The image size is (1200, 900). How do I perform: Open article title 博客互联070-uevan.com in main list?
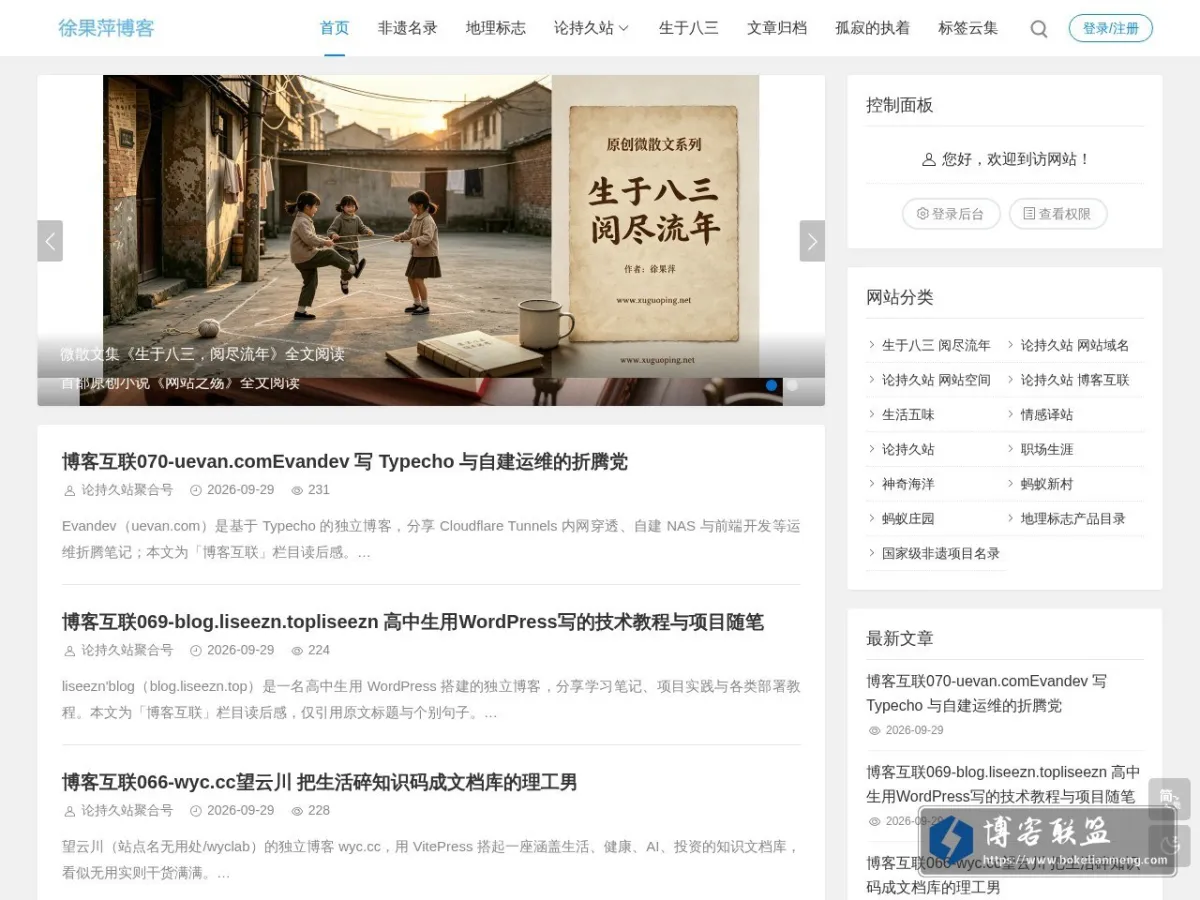click(x=345, y=462)
